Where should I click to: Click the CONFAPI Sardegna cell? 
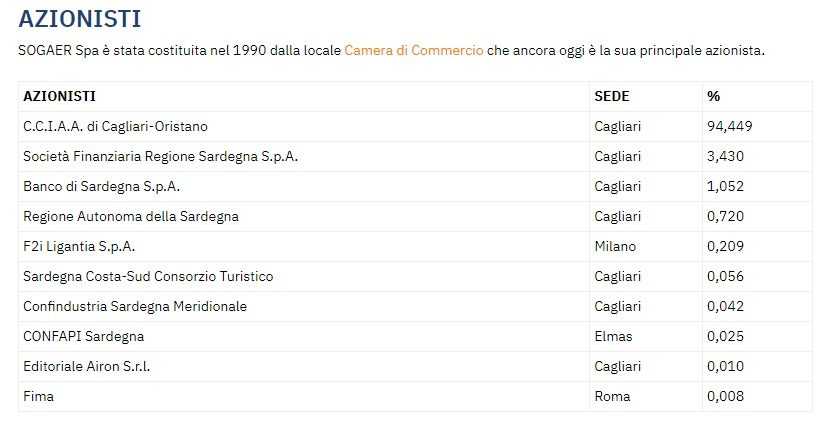click(x=304, y=337)
